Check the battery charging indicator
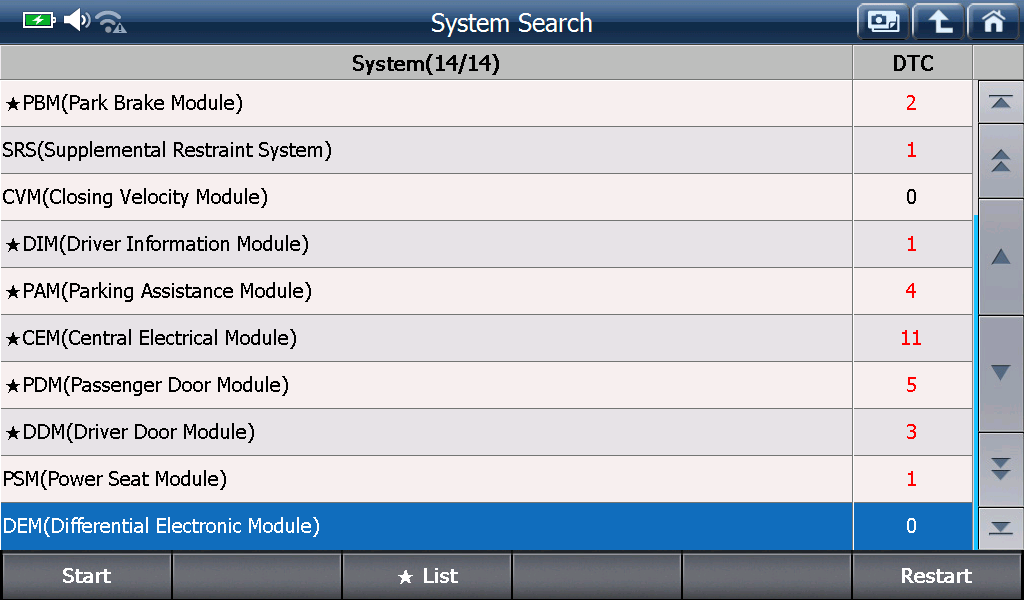This screenshot has height=600, width=1024. 39,21
